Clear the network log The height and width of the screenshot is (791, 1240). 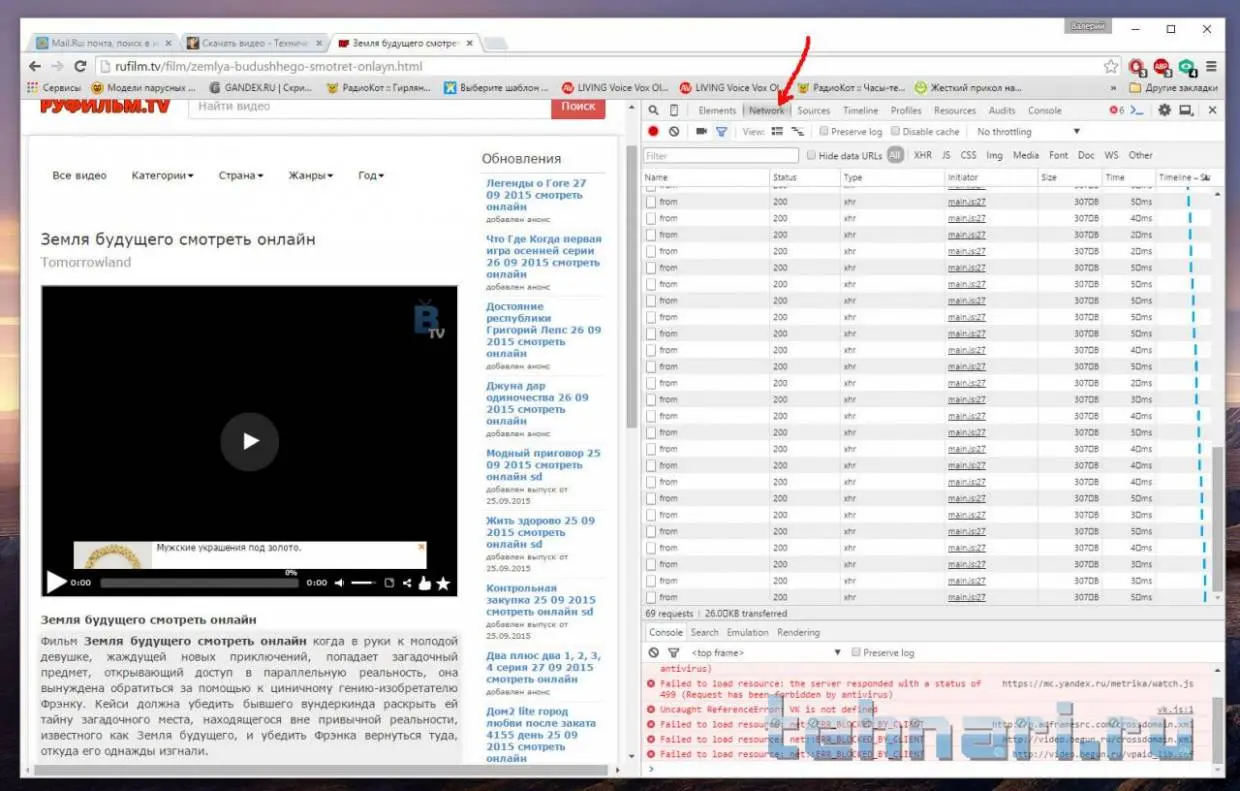tap(674, 132)
